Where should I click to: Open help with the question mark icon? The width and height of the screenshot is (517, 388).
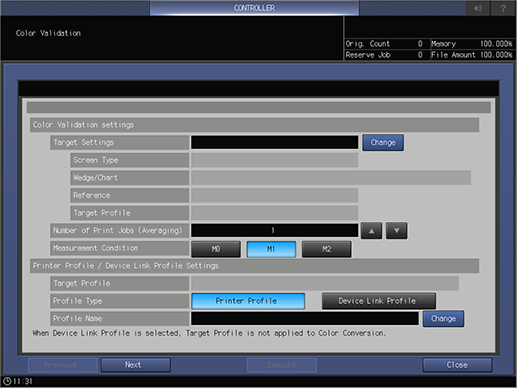[x=503, y=8]
